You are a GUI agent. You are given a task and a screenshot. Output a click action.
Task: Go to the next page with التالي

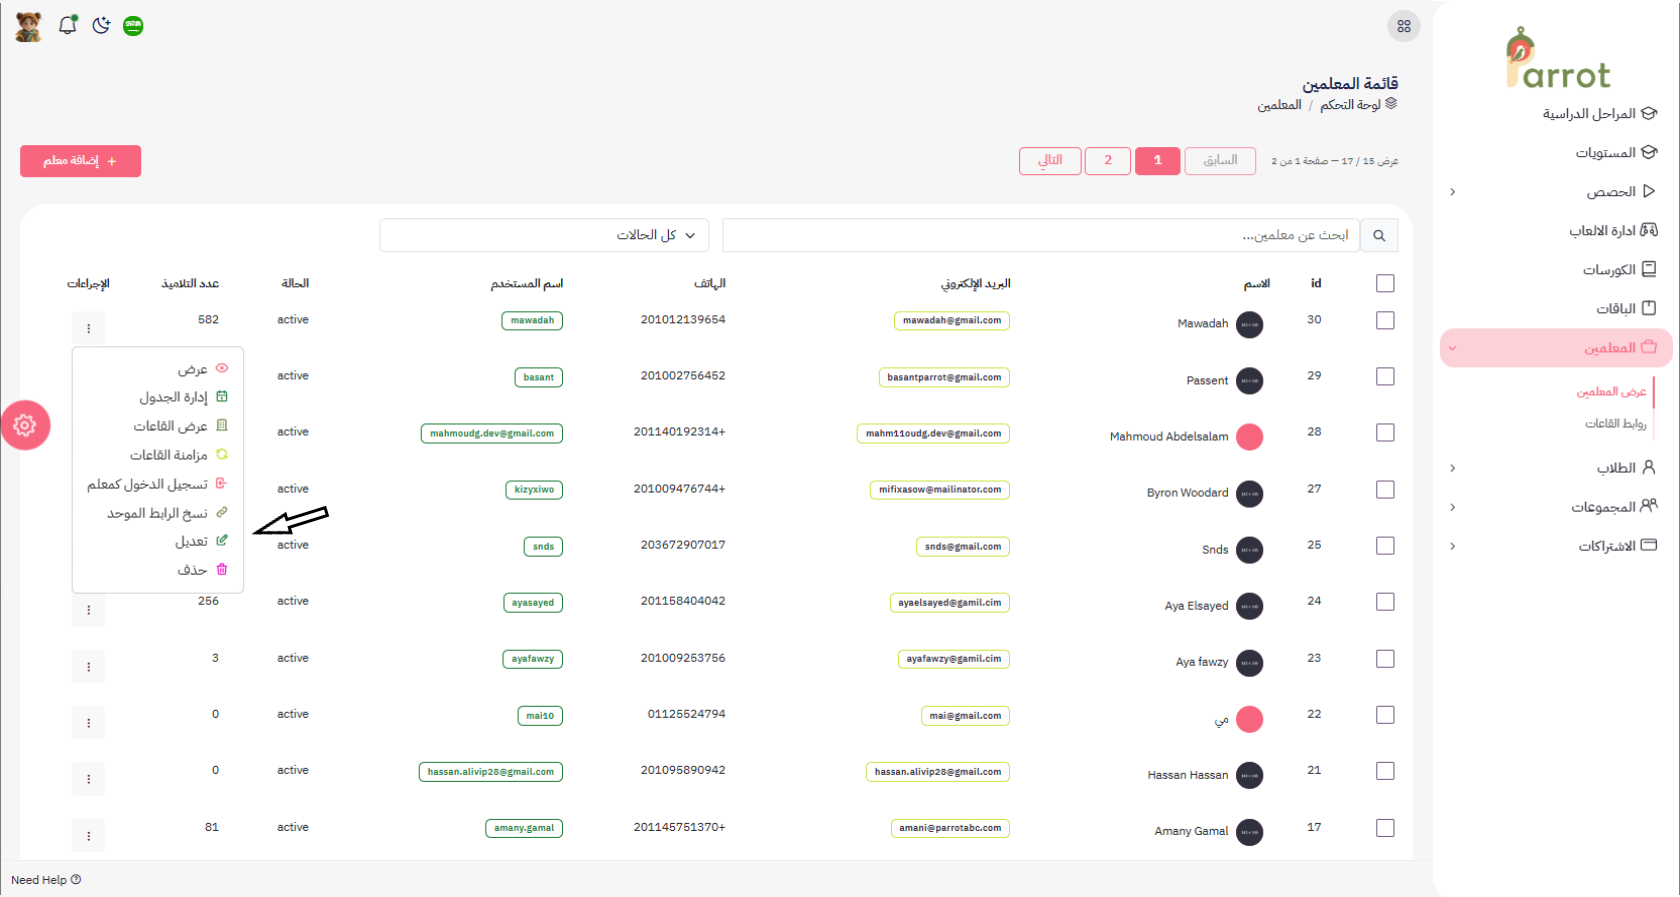[x=1050, y=161]
